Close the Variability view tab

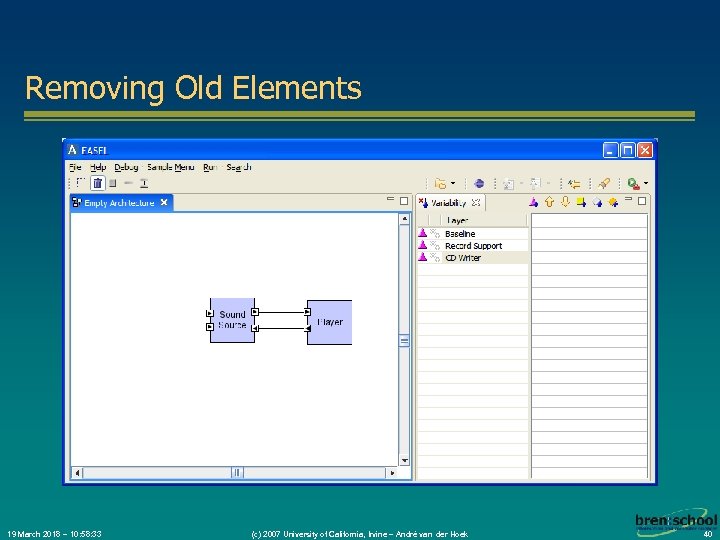pos(476,202)
